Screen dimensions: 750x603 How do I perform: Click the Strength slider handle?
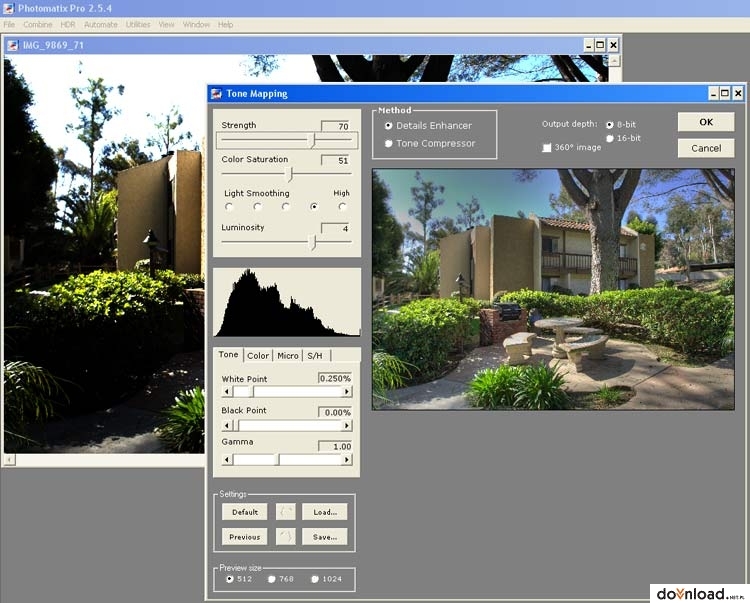(311, 141)
